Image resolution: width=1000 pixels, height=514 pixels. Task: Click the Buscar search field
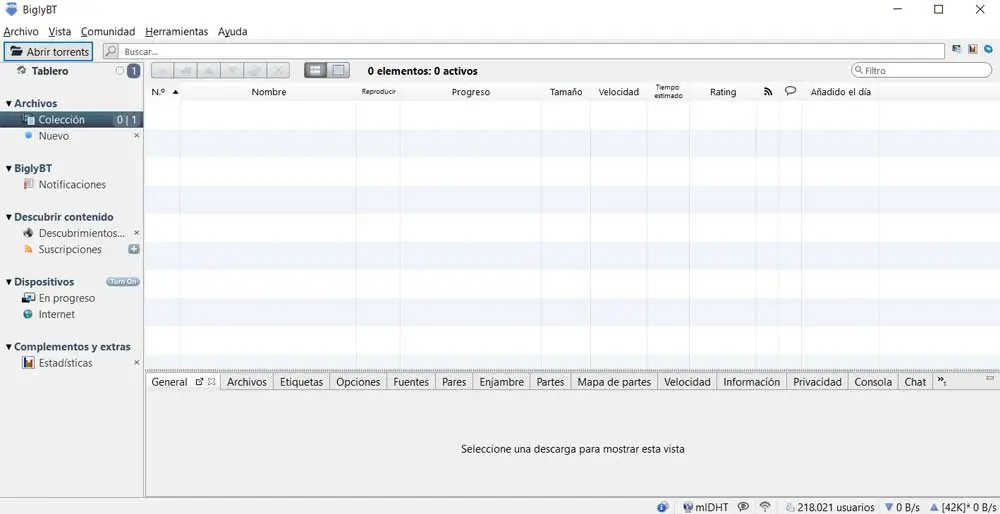coord(531,52)
